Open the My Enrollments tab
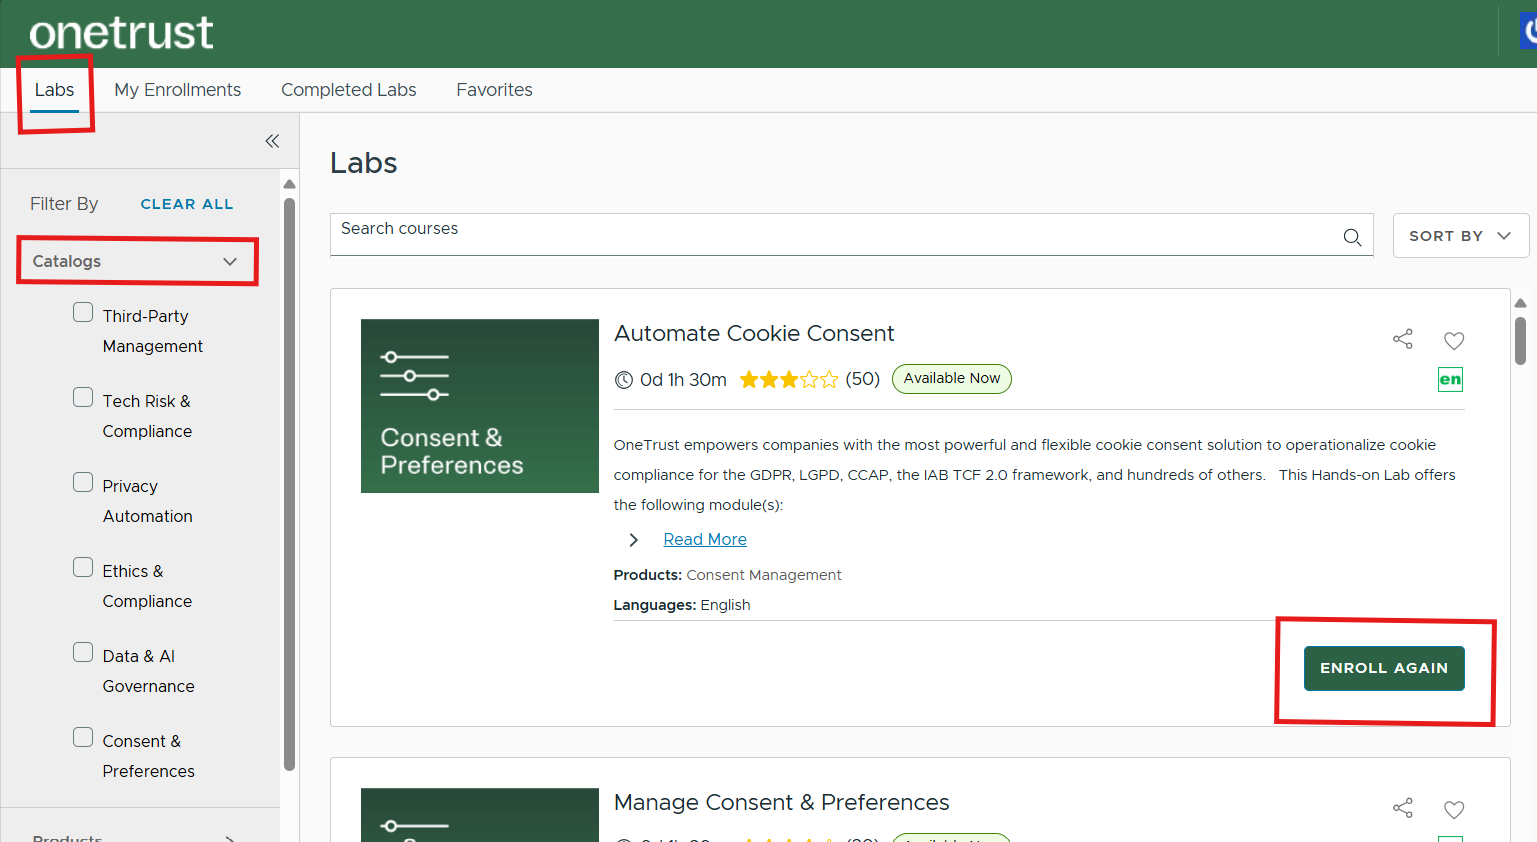 pos(177,90)
